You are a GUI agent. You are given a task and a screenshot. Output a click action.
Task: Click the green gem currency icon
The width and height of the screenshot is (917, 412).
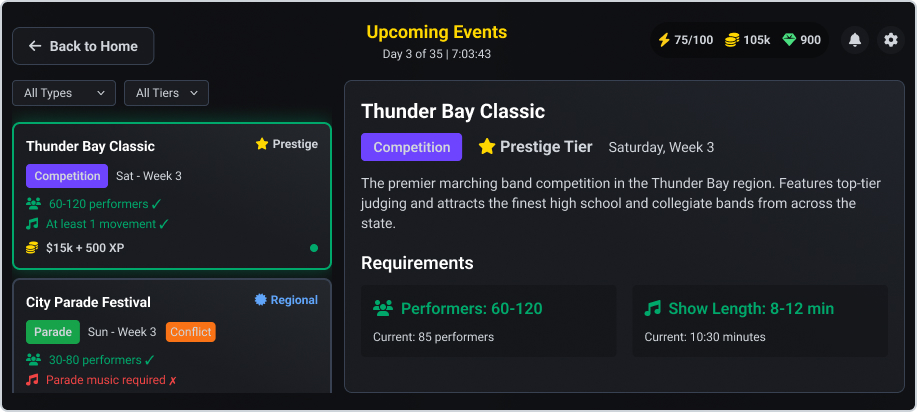click(x=789, y=40)
